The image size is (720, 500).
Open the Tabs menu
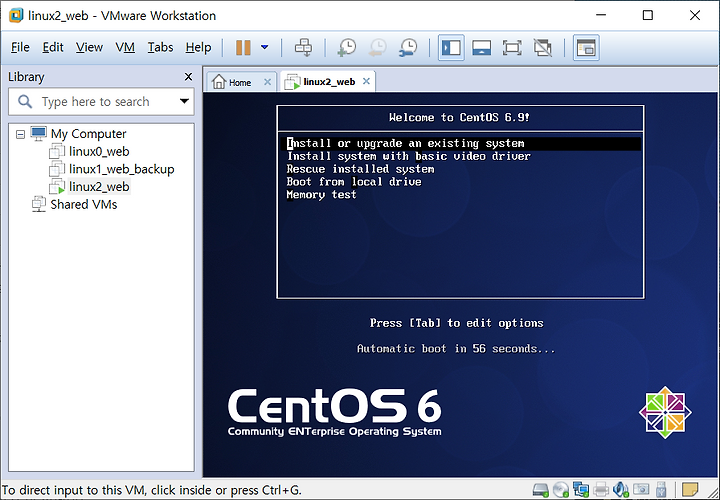tap(160, 47)
